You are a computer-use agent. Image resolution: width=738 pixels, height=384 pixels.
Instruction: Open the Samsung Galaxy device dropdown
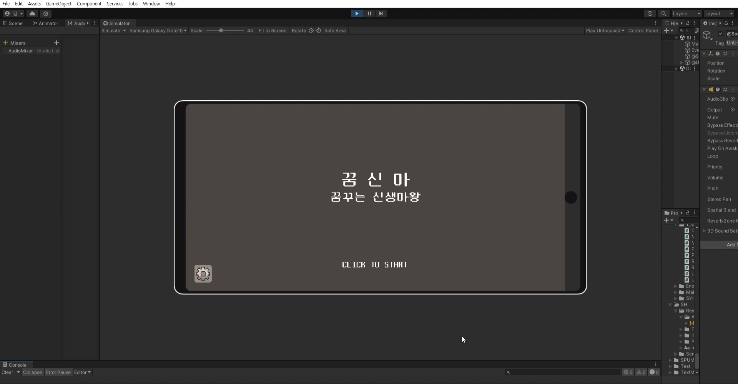tap(158, 31)
